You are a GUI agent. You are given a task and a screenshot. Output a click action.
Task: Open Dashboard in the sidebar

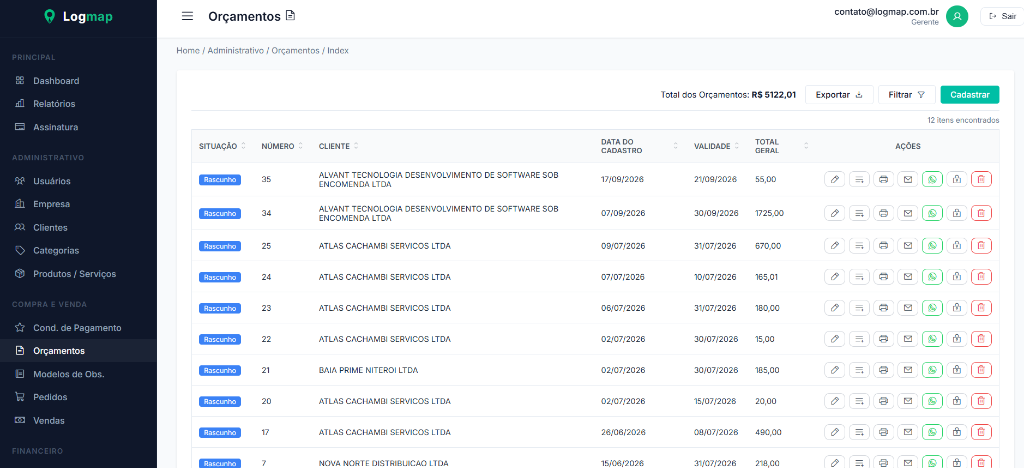point(78,81)
